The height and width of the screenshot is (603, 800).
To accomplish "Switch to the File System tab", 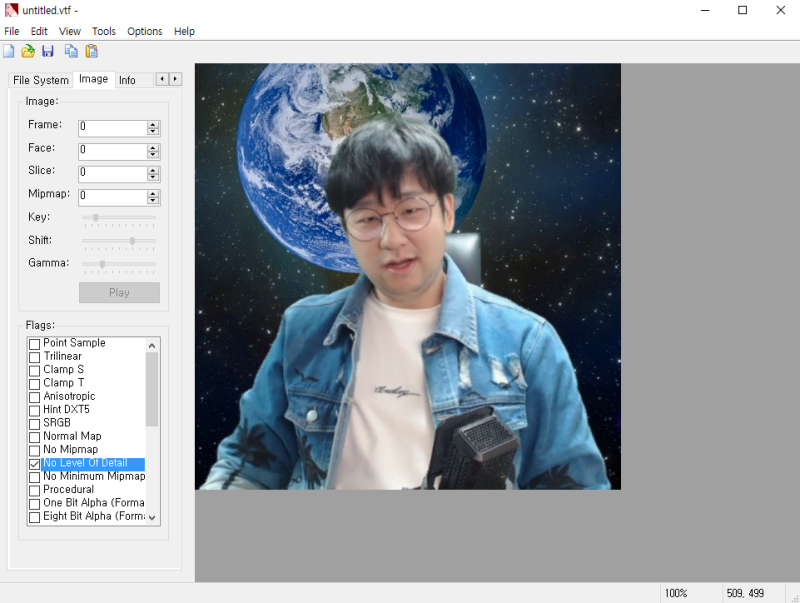I will pyautogui.click(x=41, y=80).
